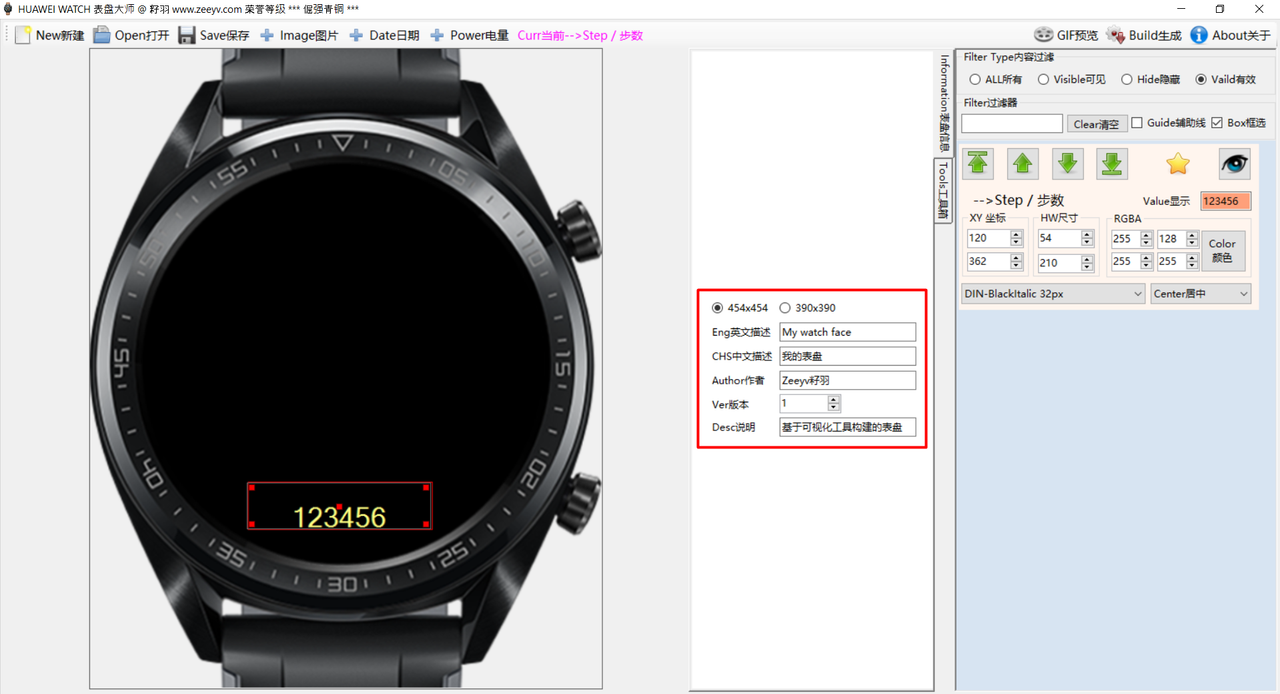The height and width of the screenshot is (694, 1280).
Task: Click the orange Value显示 field showing 123456
Action: 1225,201
